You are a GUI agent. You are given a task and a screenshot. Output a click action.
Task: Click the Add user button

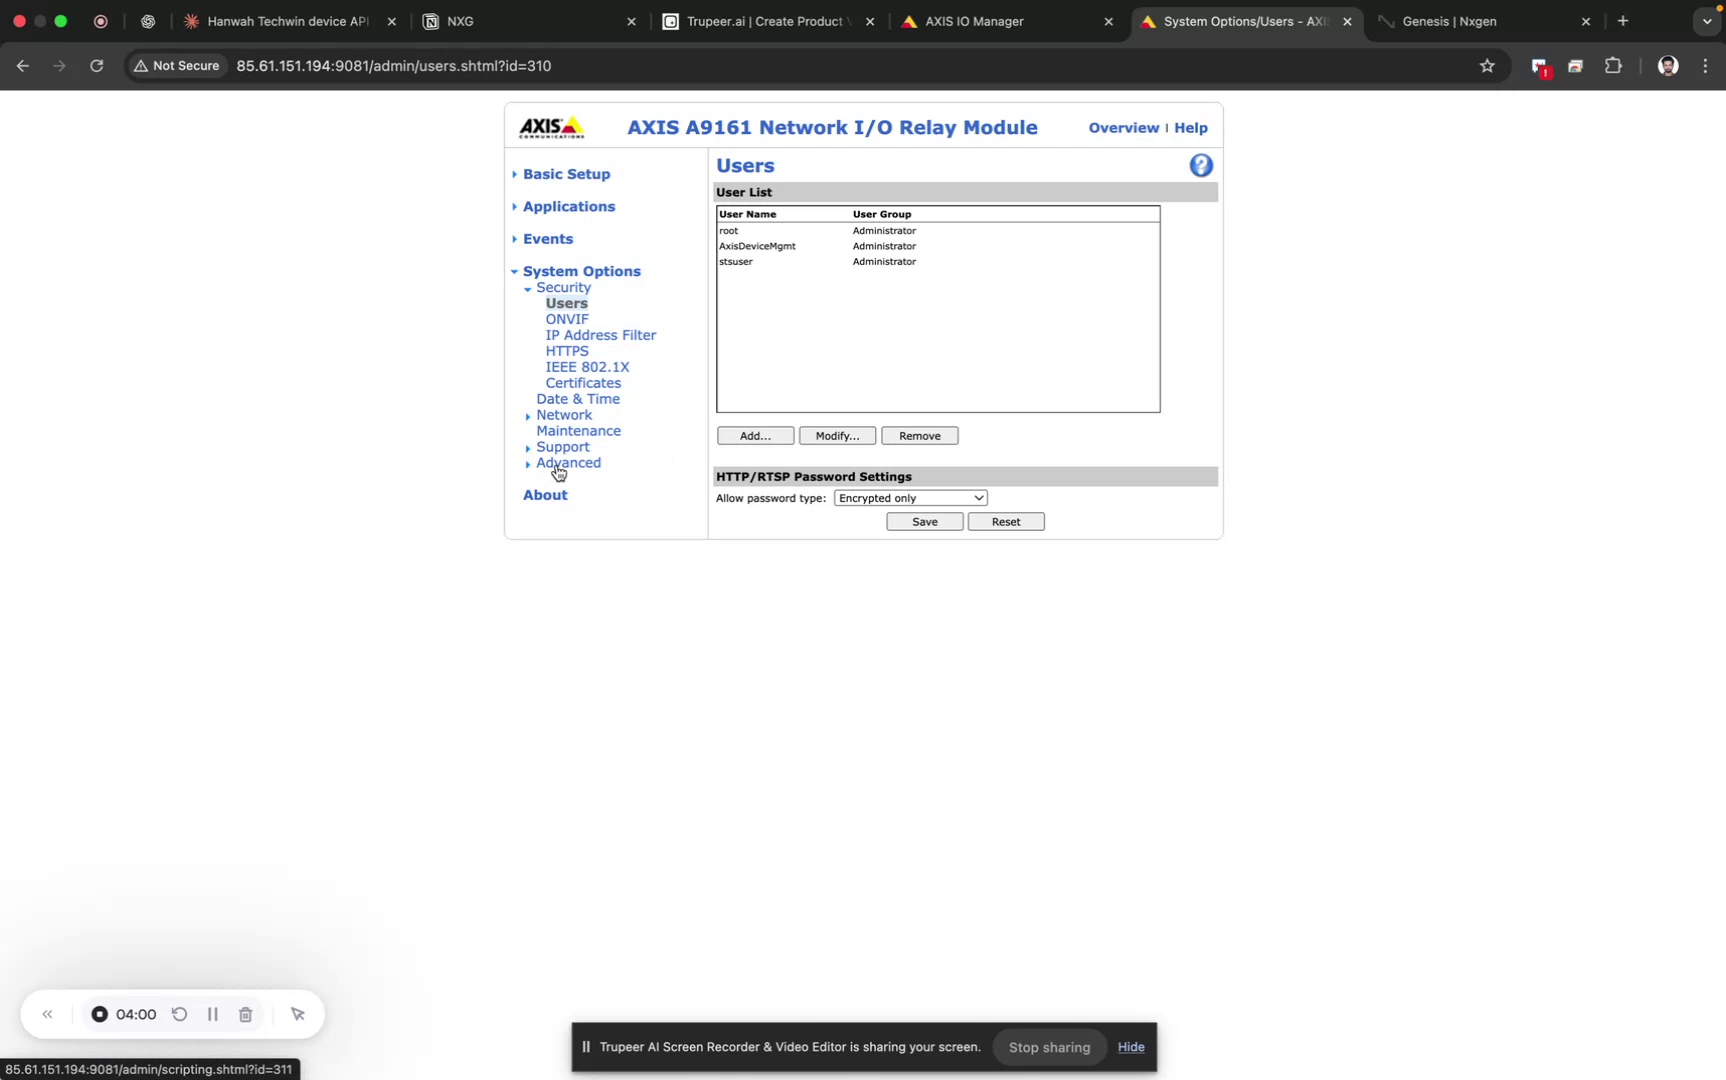tap(754, 435)
